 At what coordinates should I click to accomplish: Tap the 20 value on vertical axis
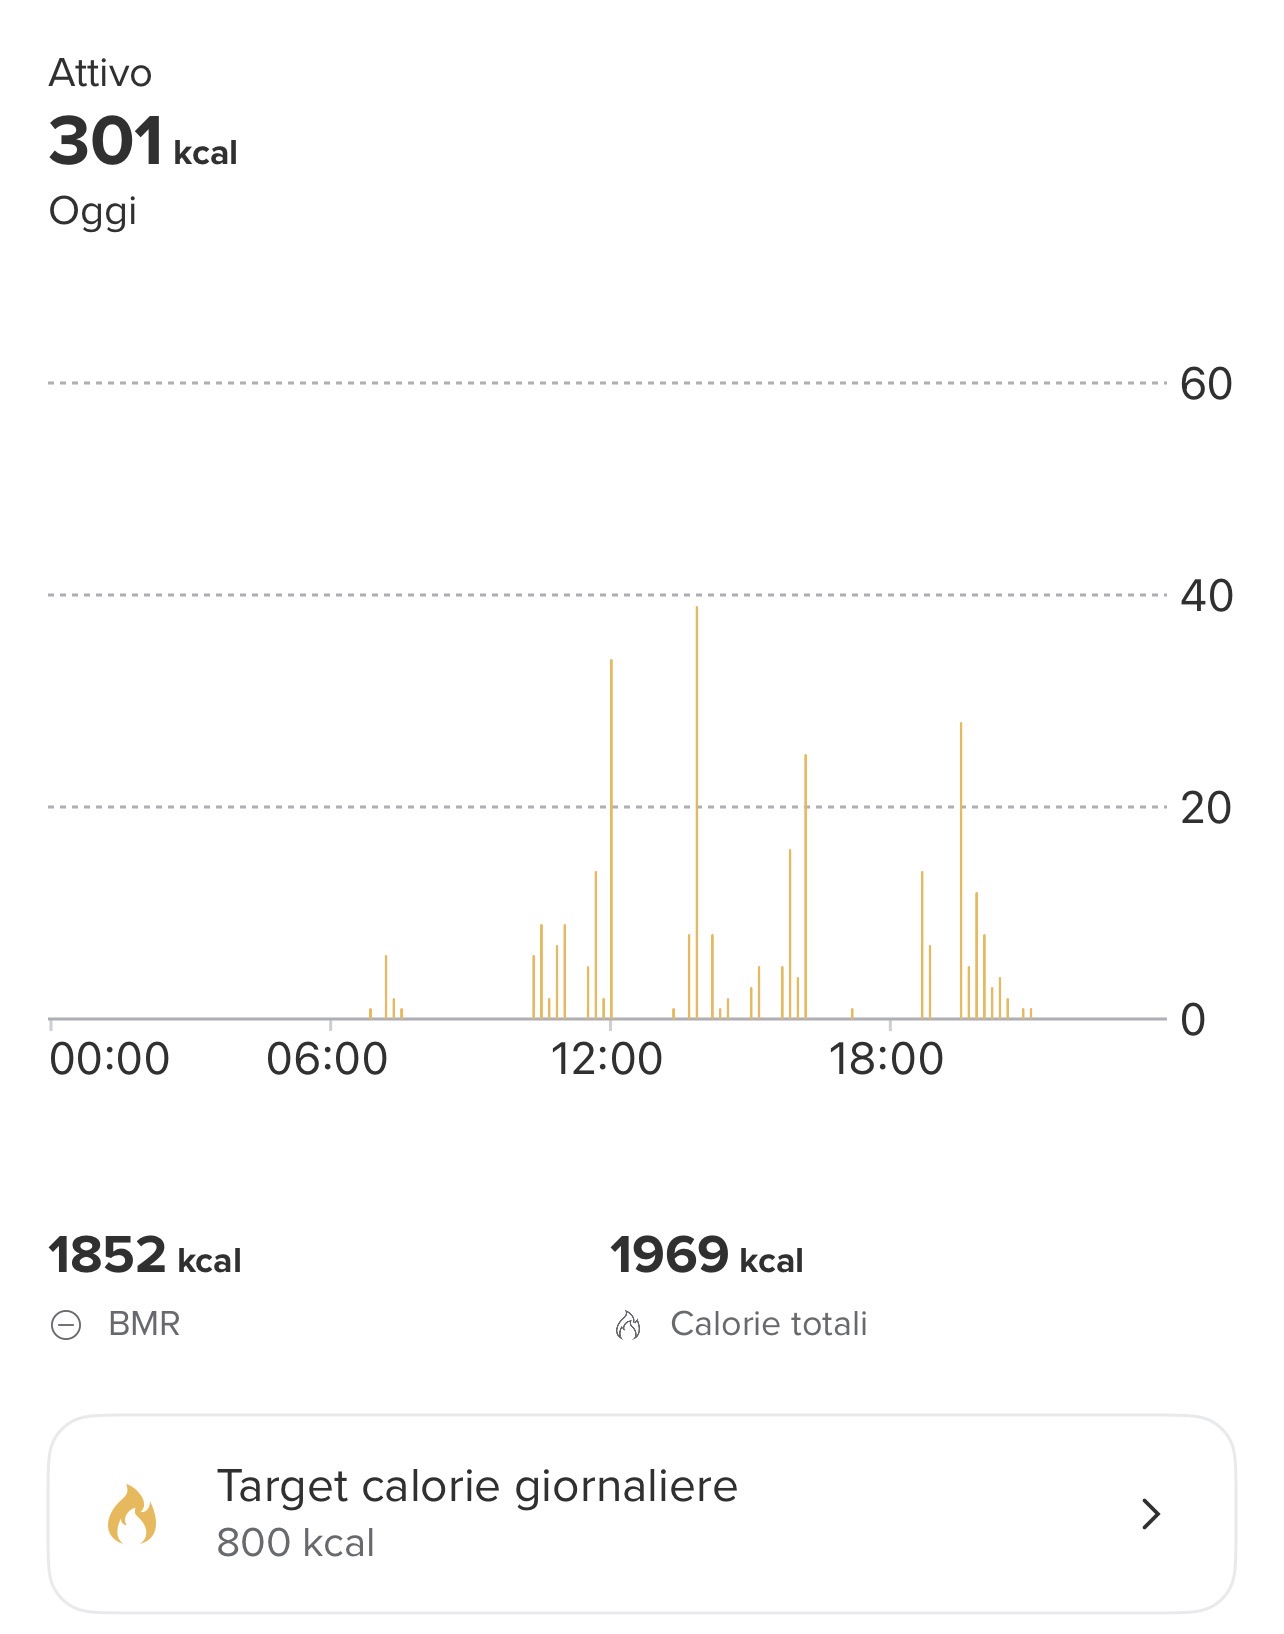(x=1205, y=808)
